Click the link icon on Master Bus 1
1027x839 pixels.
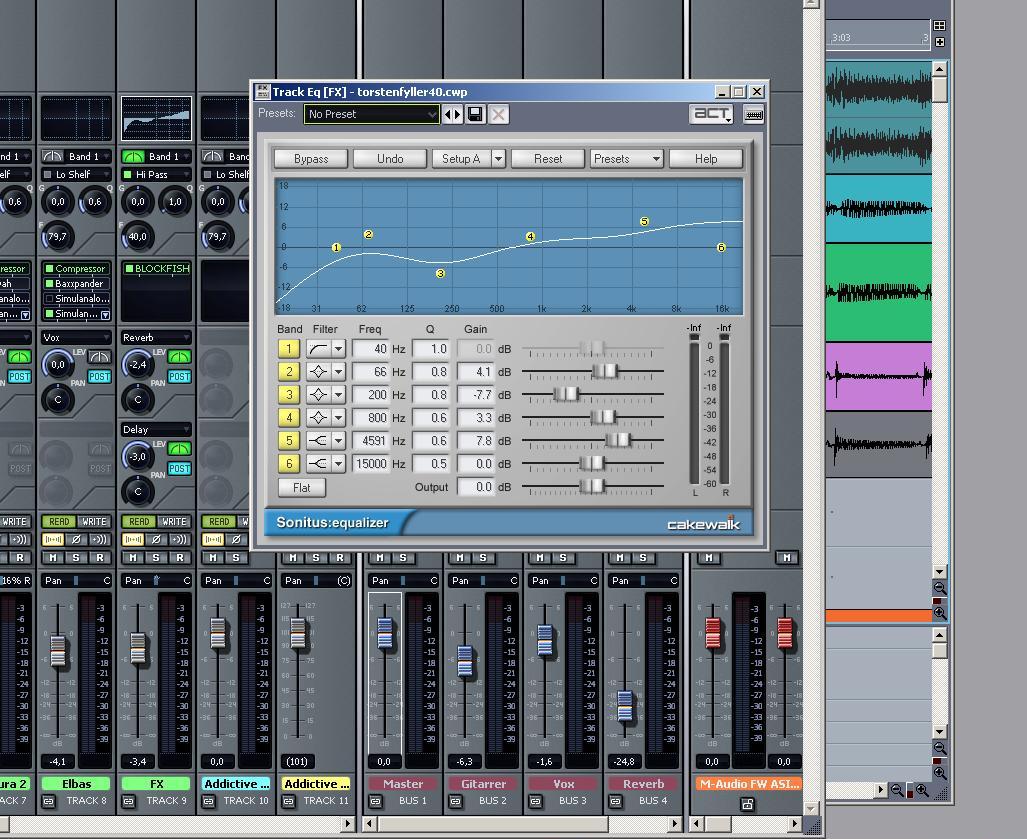[x=375, y=801]
